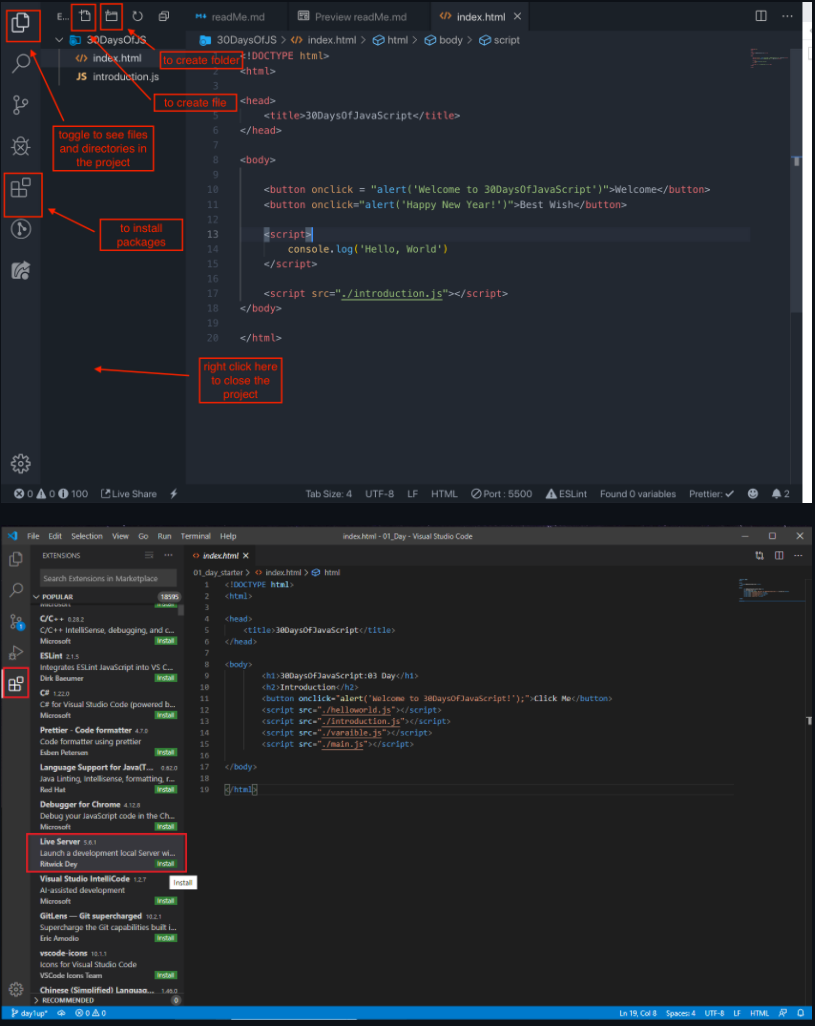Viewport: 815px width, 1026px height.
Task: Toggle Prettier status in the status bar
Action: pyautogui.click(x=711, y=494)
